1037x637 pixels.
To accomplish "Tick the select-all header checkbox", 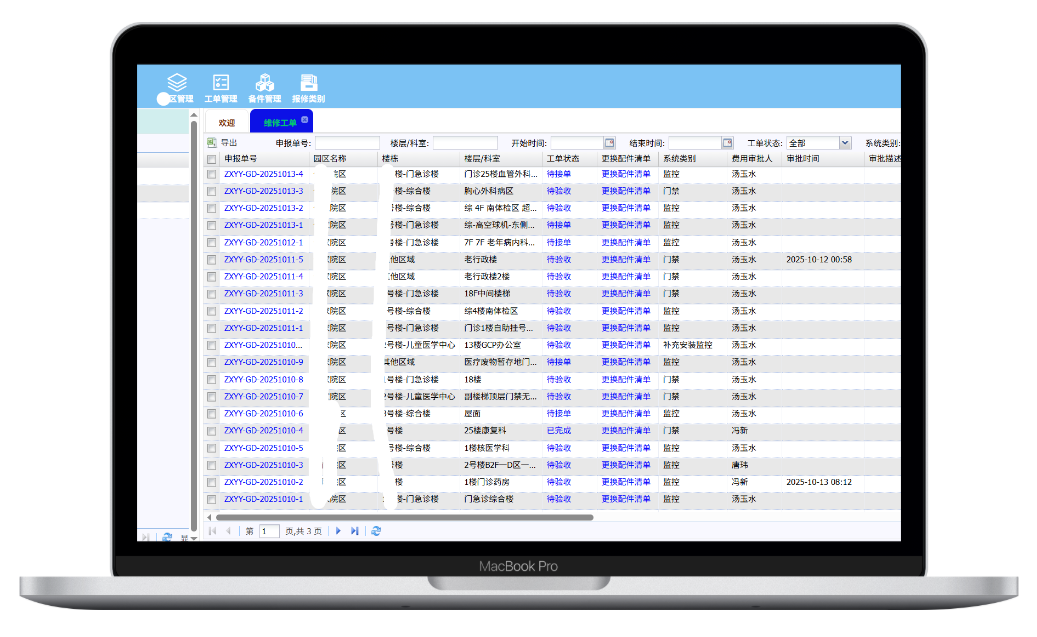I will pos(211,159).
